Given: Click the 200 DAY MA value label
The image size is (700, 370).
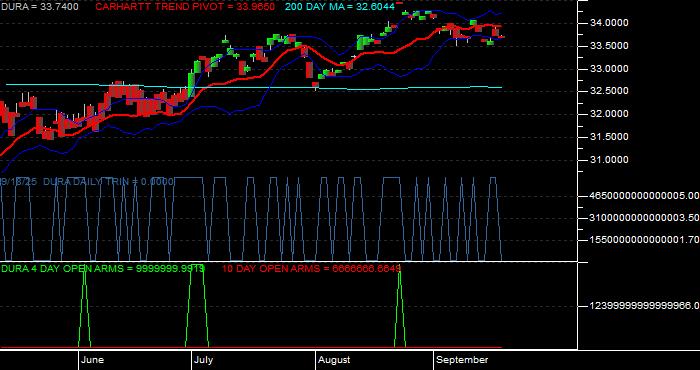Looking at the screenshot, I should (340, 7).
